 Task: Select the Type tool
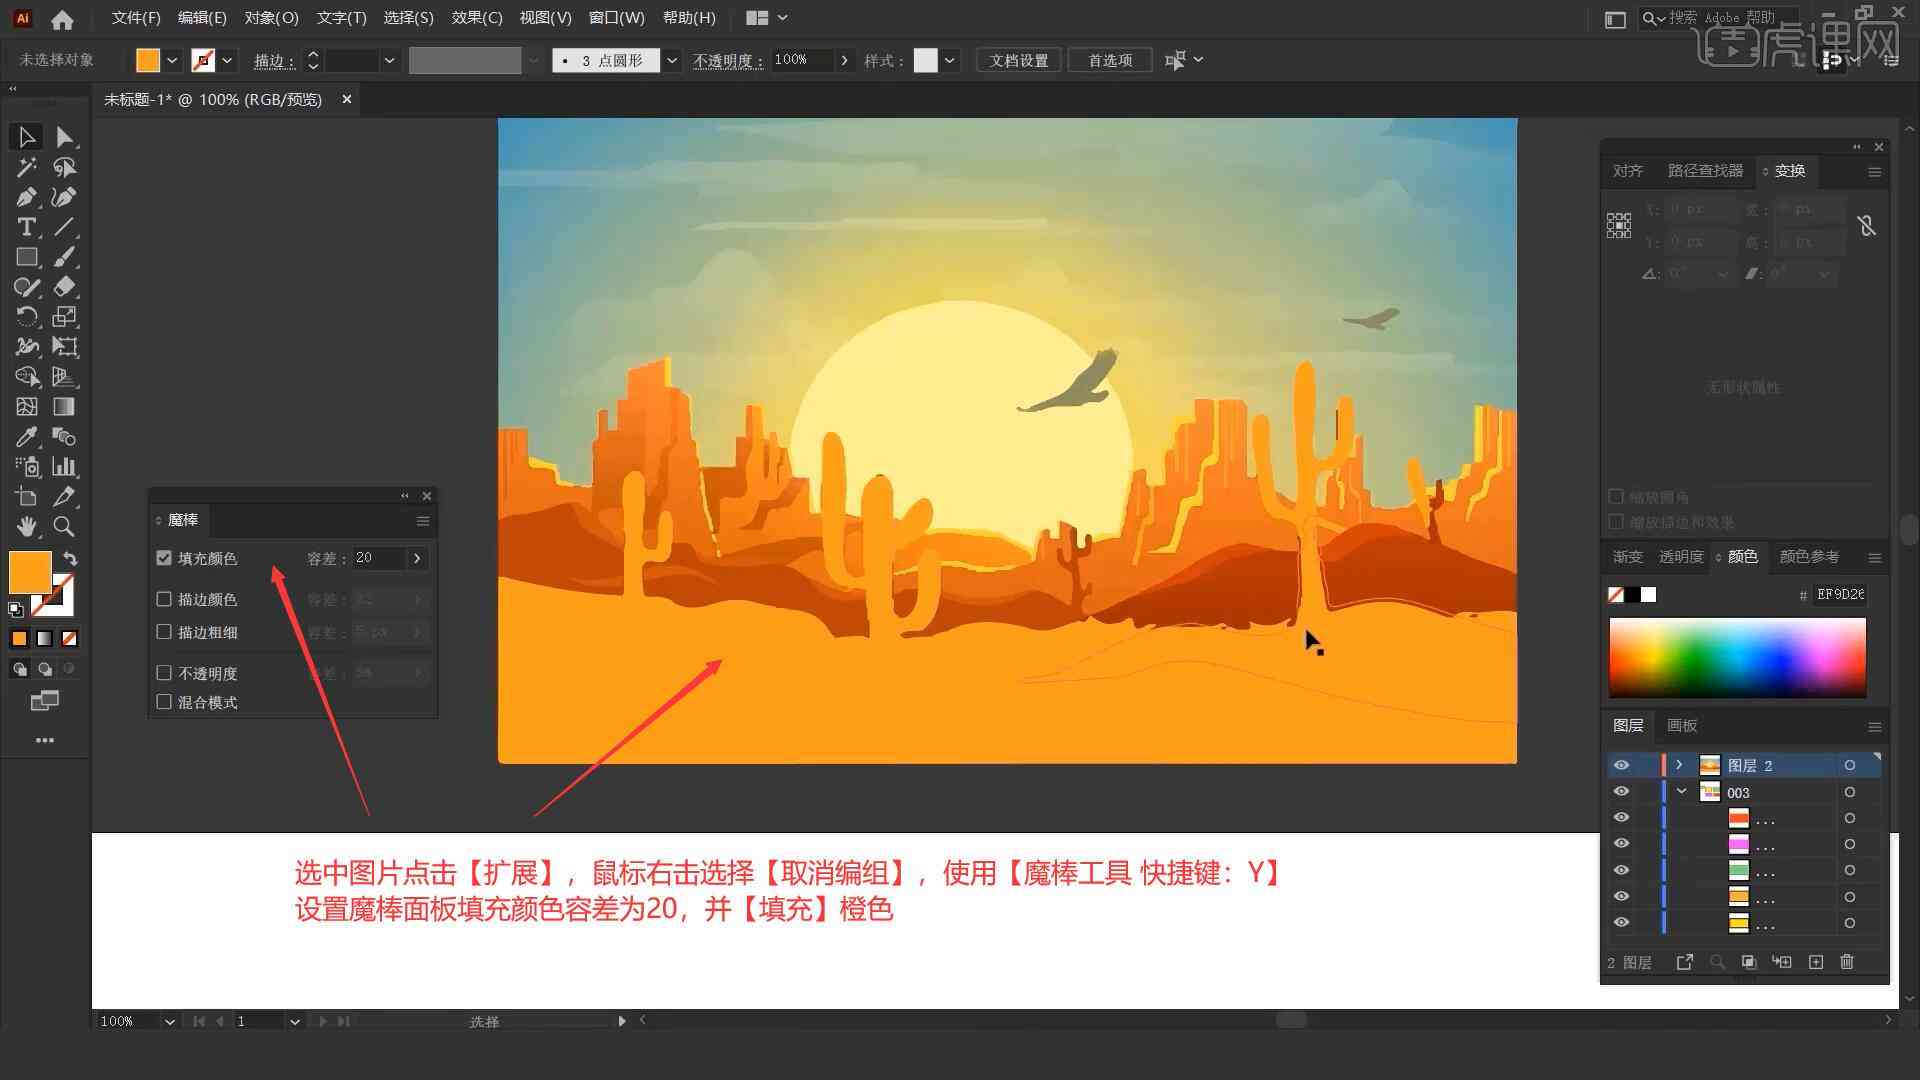click(x=24, y=227)
